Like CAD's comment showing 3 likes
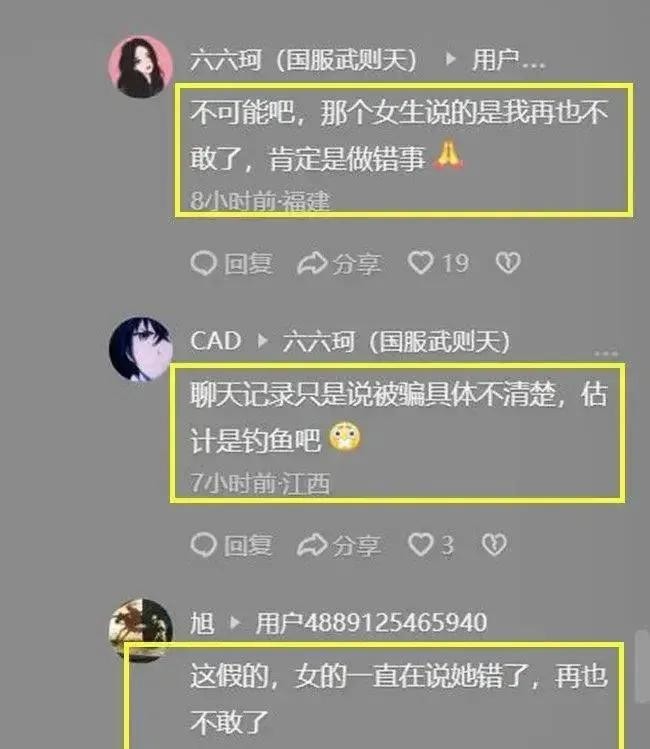The image size is (650, 749). pyautogui.click(x=420, y=545)
